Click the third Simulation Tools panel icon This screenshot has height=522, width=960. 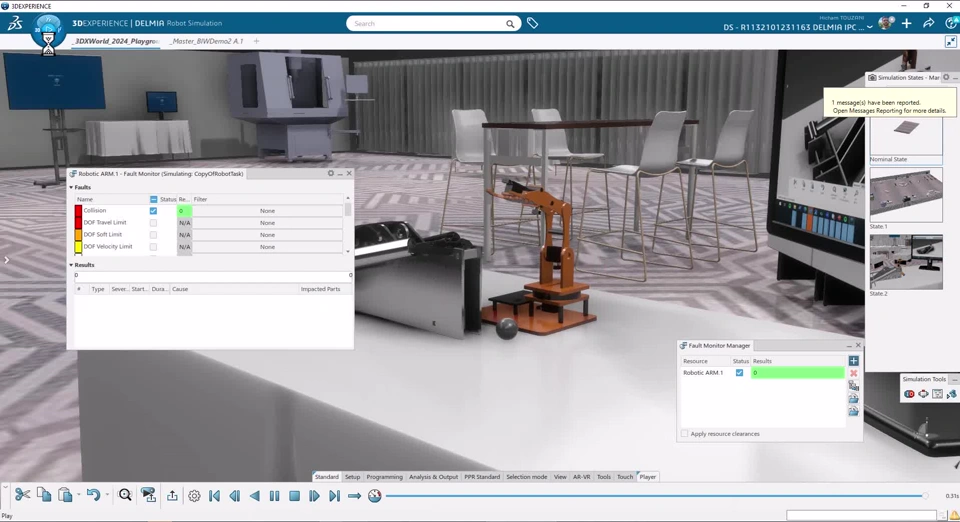coord(937,394)
